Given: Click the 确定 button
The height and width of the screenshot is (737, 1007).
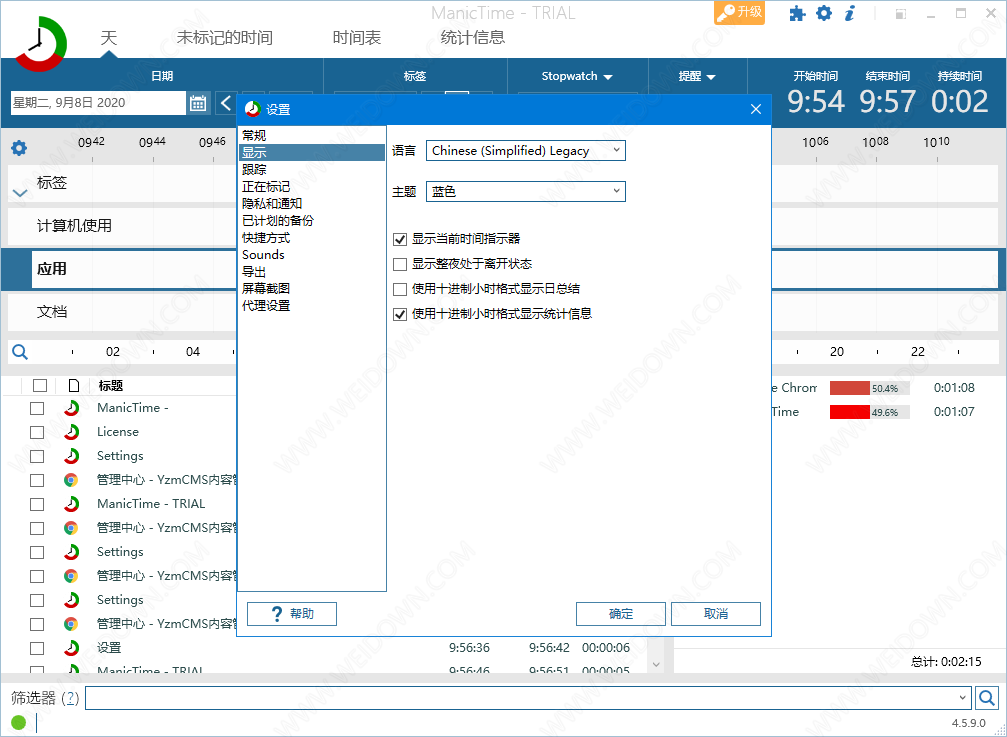Looking at the screenshot, I should [621, 614].
